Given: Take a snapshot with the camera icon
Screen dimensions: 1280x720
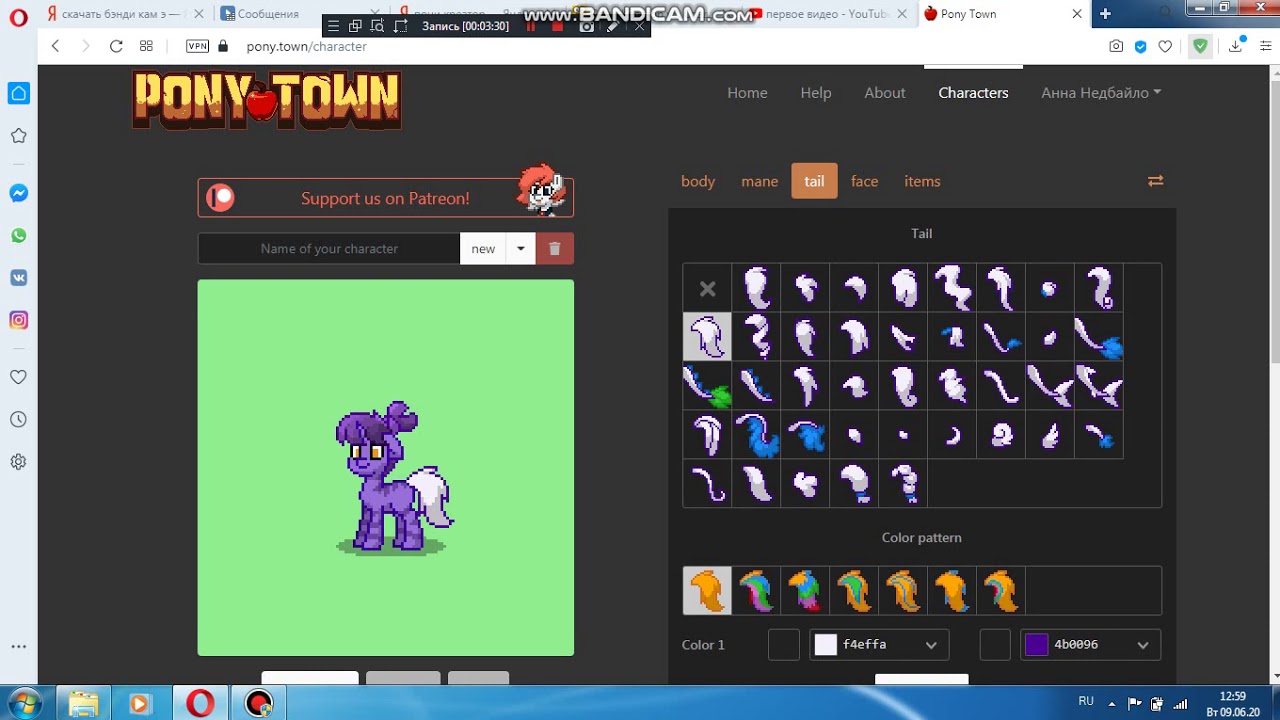Looking at the screenshot, I should tap(1116, 46).
